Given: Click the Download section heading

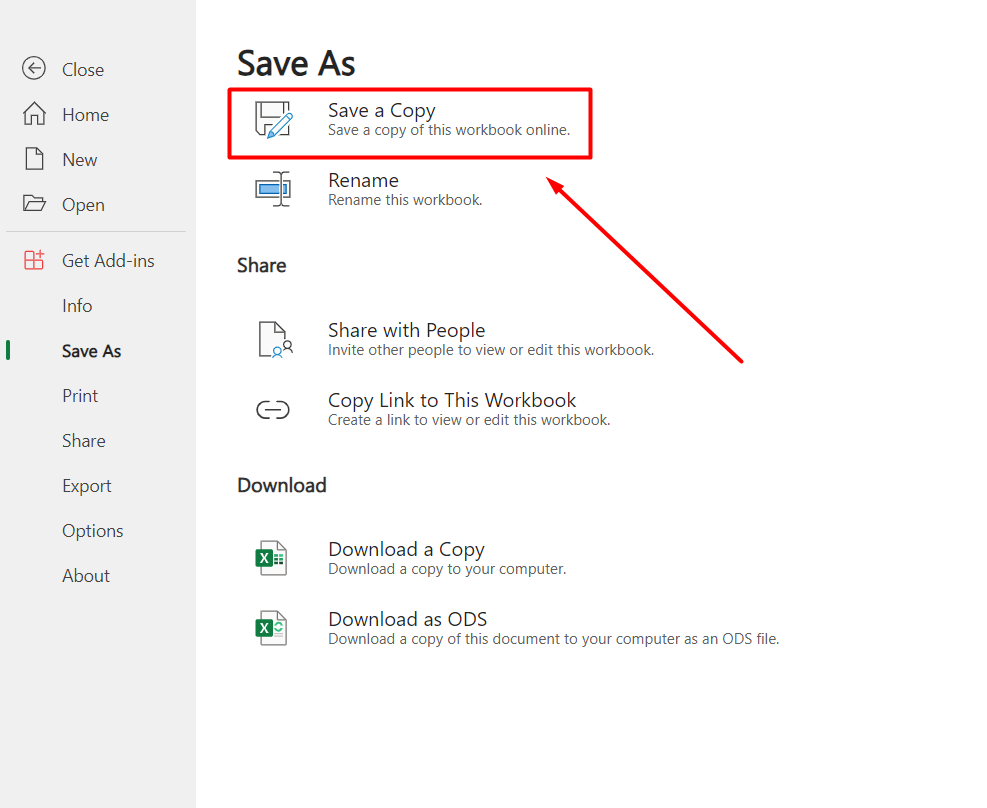Looking at the screenshot, I should [281, 485].
